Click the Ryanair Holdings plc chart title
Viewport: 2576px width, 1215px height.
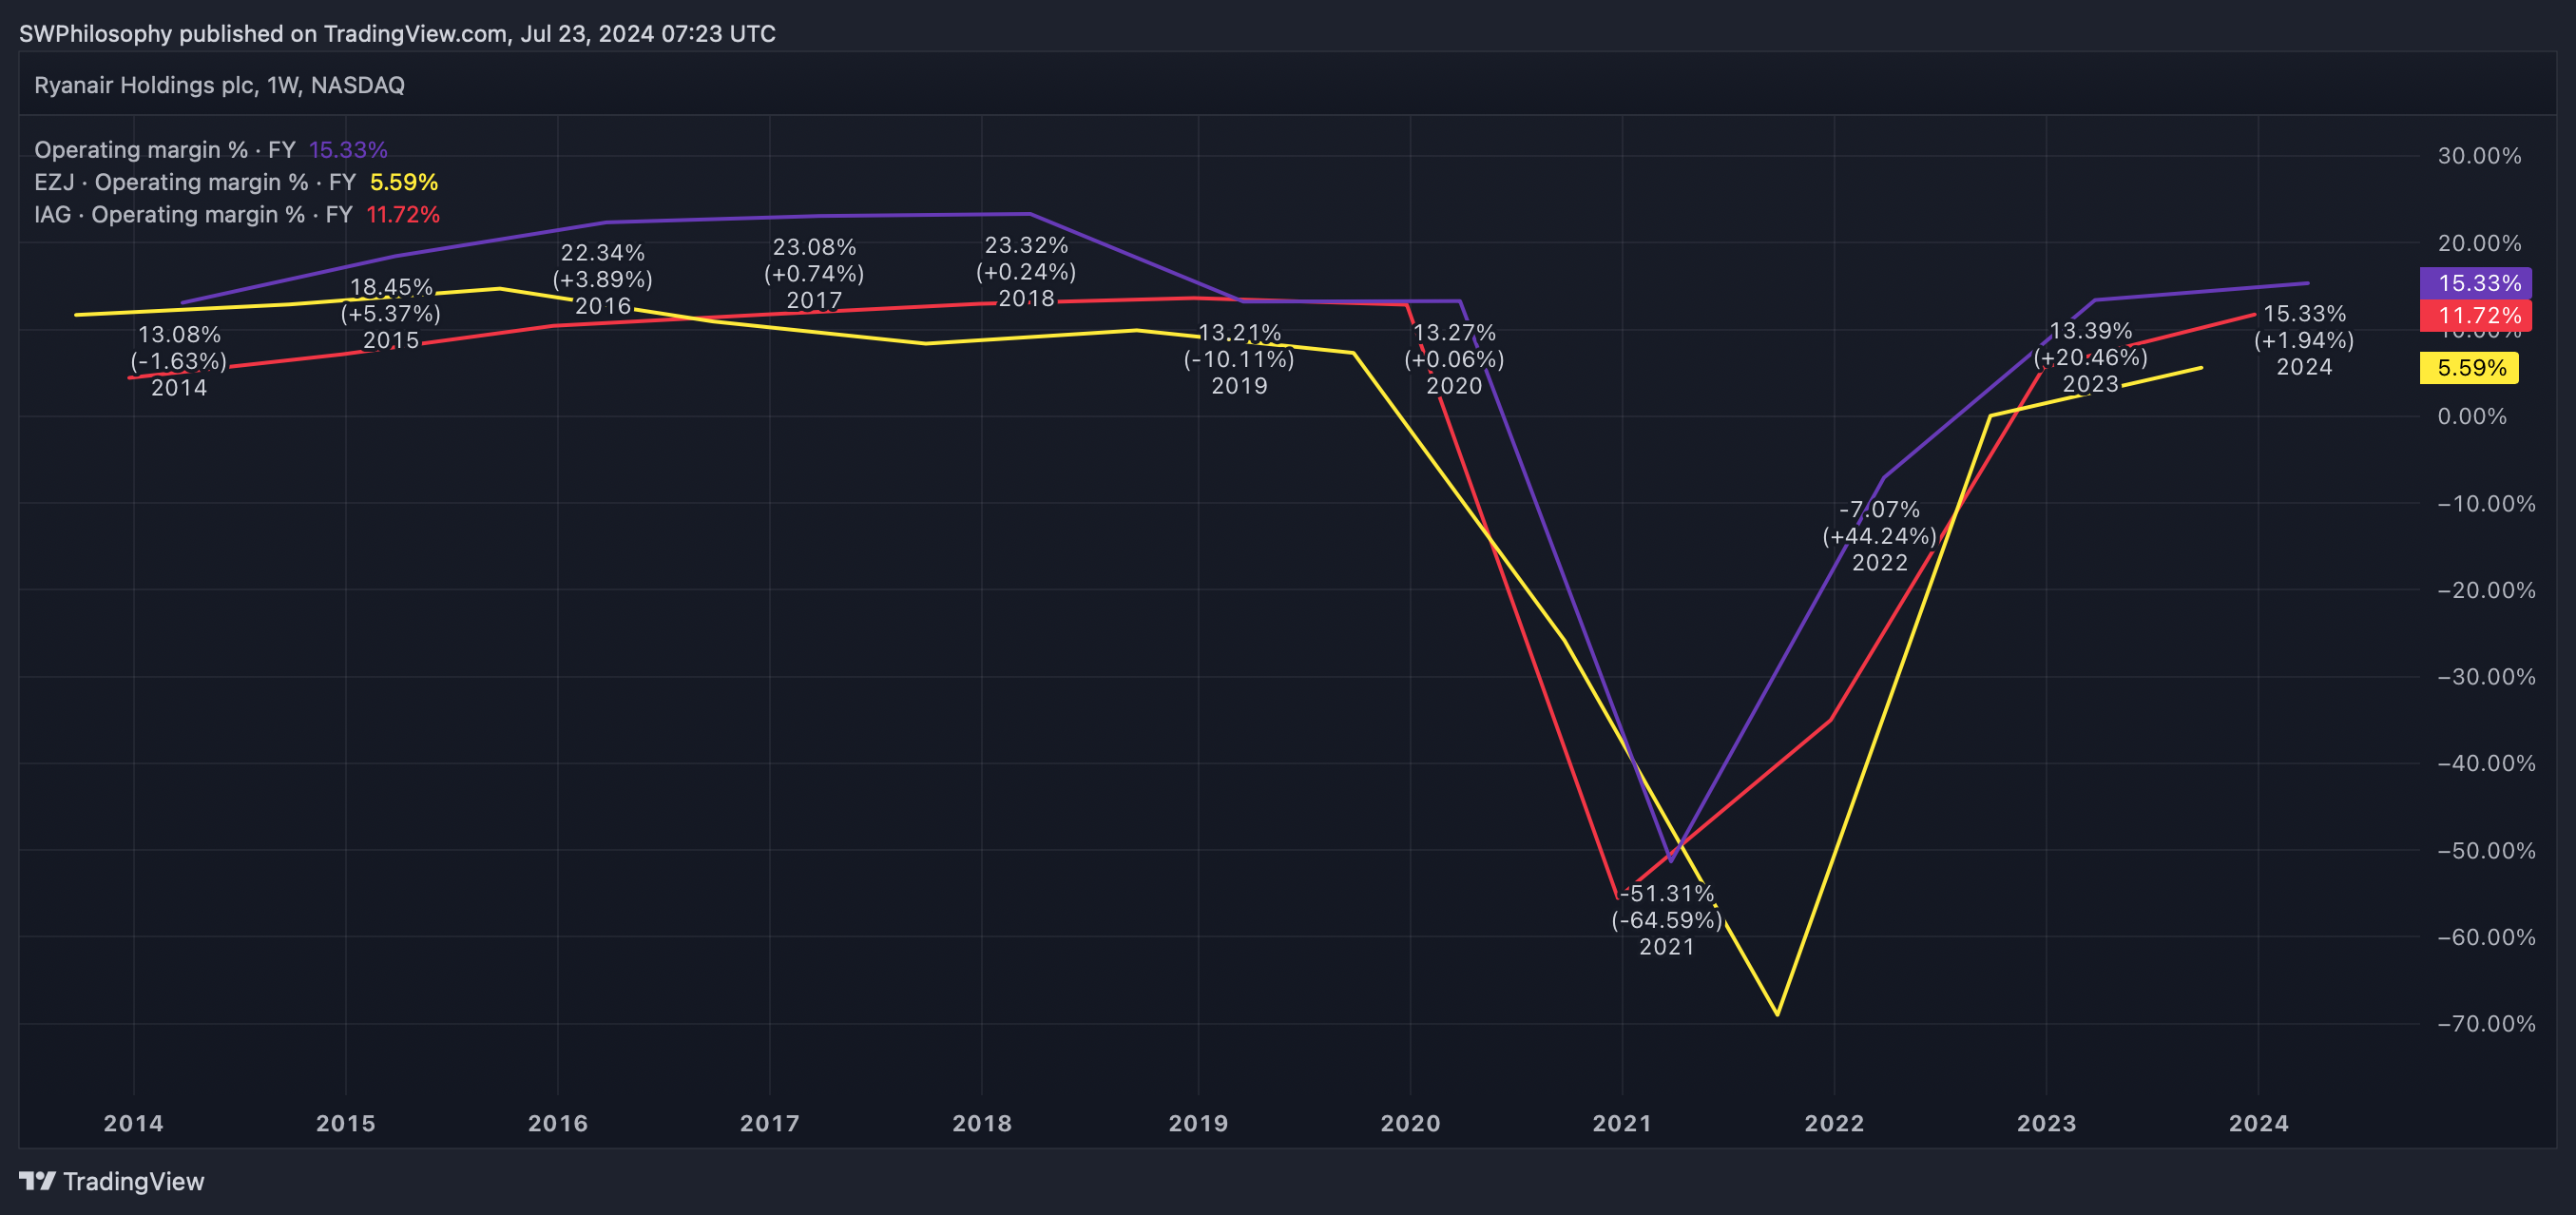(x=219, y=85)
